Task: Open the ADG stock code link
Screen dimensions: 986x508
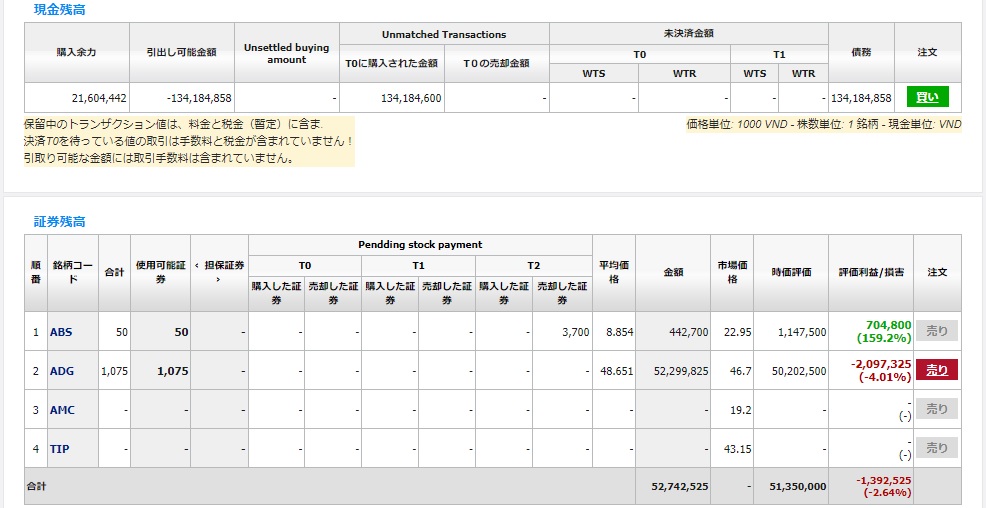Action: coord(62,371)
